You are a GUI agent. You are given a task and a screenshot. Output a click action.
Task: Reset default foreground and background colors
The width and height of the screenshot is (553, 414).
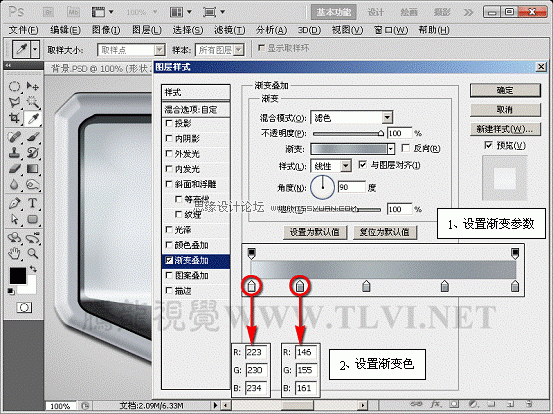pyautogui.click(x=11, y=291)
